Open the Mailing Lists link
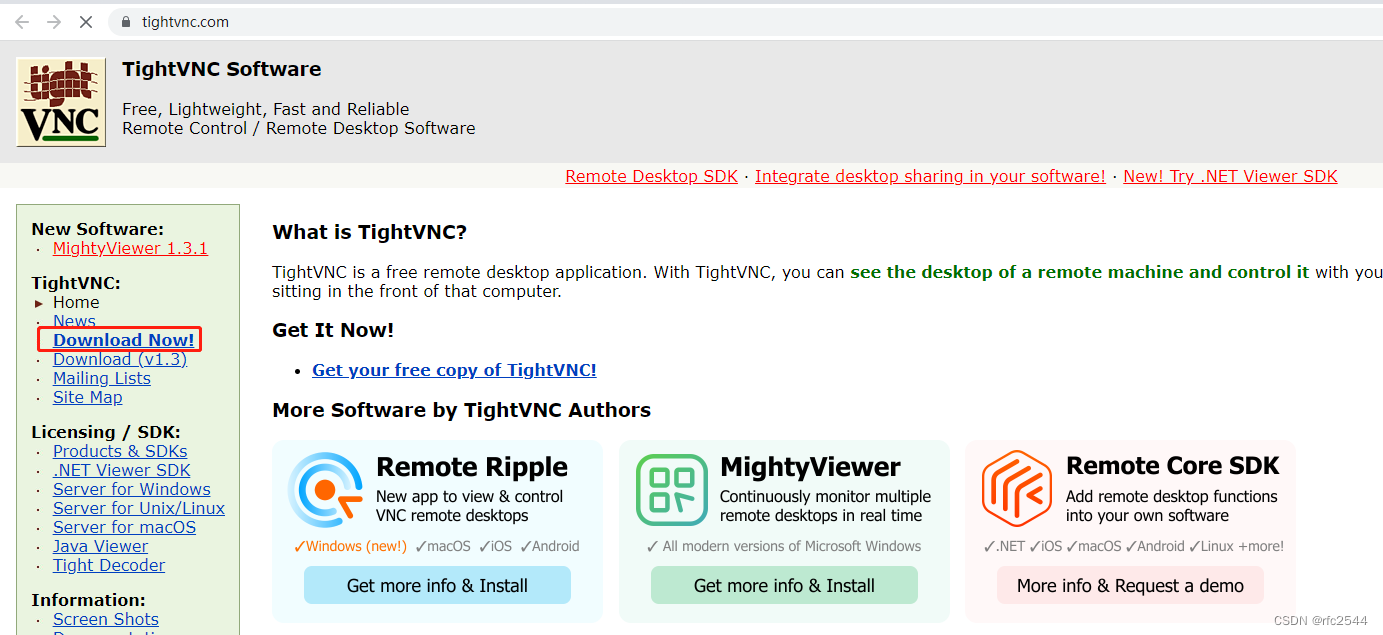 pos(102,378)
